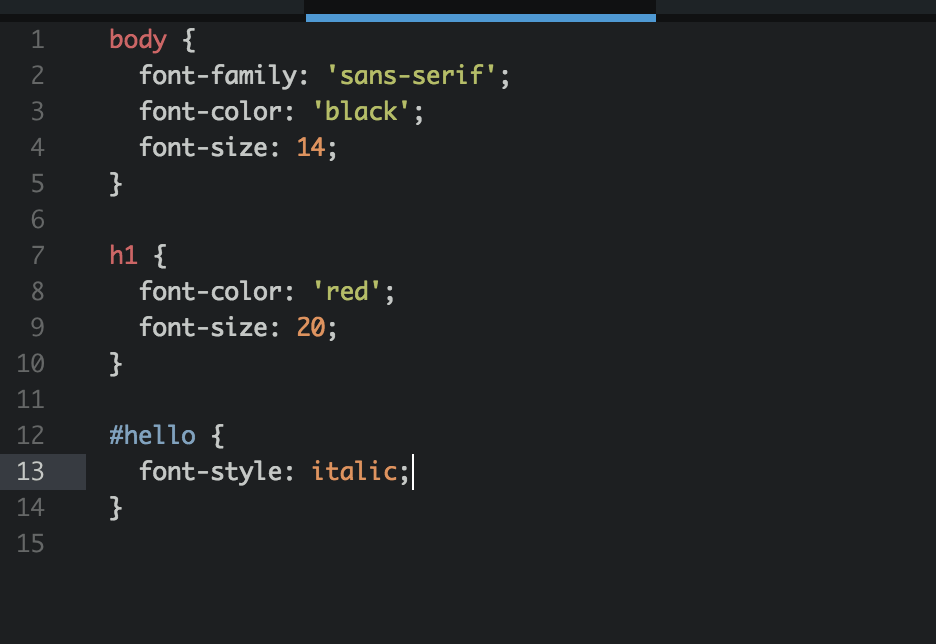The height and width of the screenshot is (644, 936).
Task: Click font-color property in h1 rule
Action: (x=211, y=291)
